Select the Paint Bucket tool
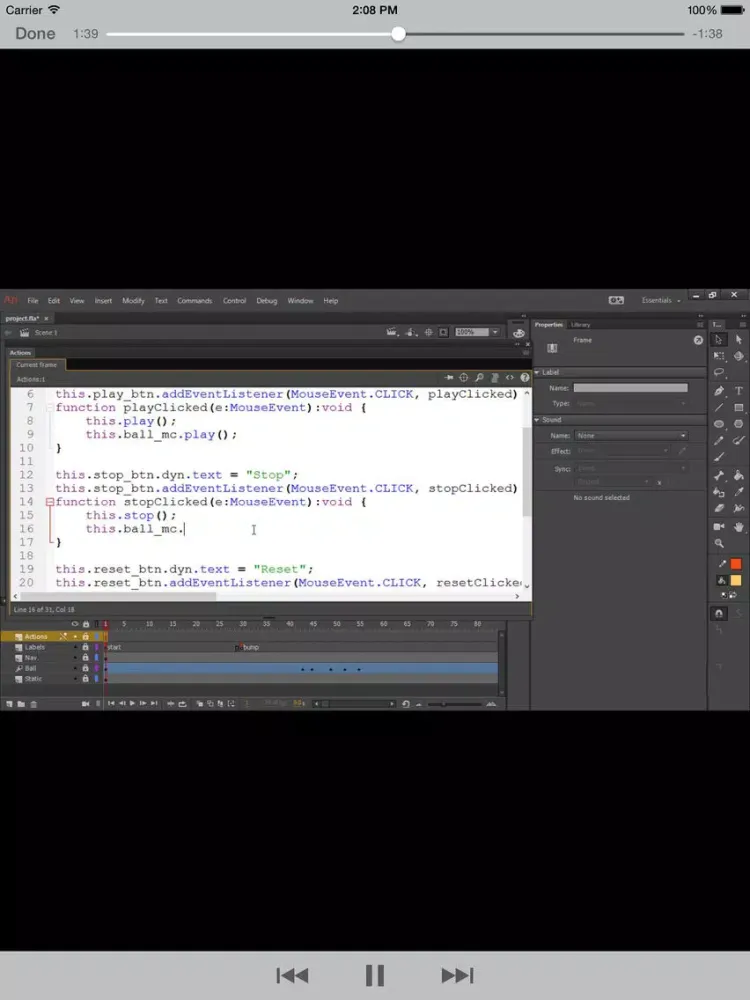Screen dimensions: 750x1000 [x=739, y=475]
